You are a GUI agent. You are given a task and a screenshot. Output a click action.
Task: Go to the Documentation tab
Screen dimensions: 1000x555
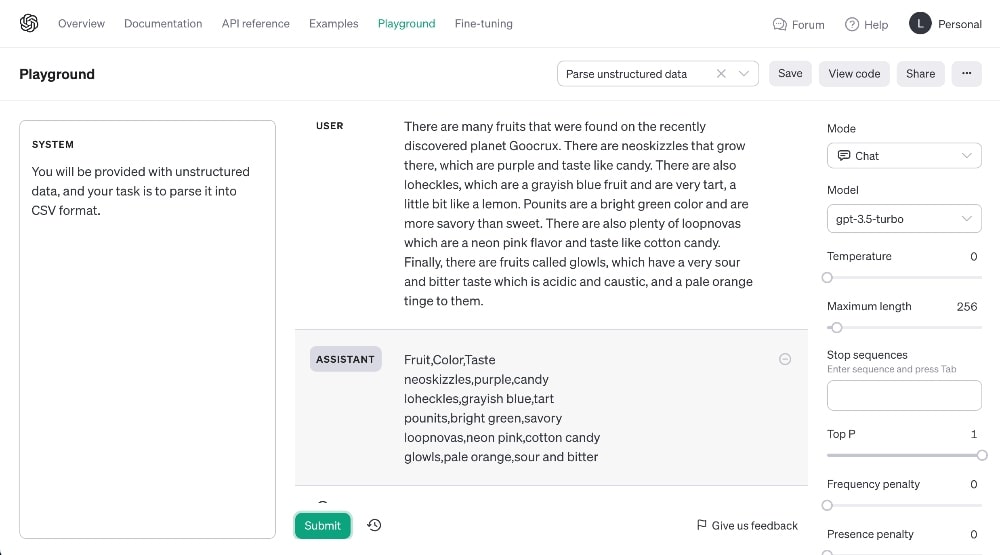[163, 24]
